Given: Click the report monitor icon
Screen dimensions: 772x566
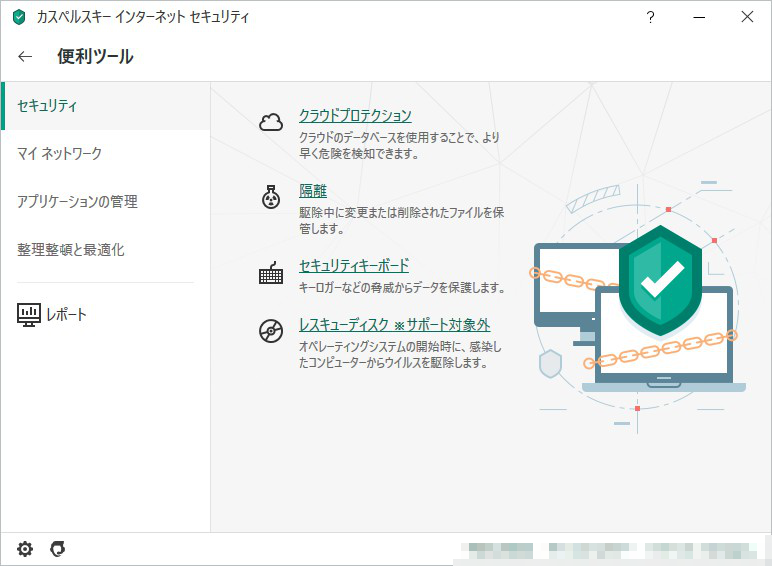Looking at the screenshot, I should tap(29, 314).
